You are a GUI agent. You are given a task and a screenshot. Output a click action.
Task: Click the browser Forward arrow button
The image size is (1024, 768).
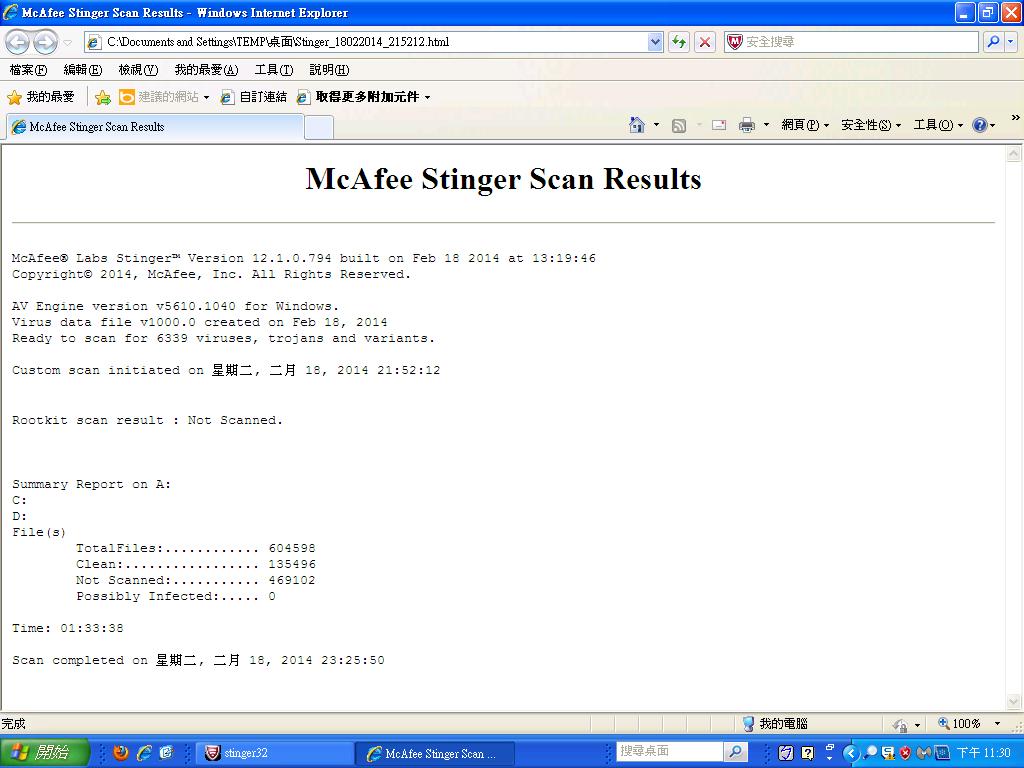point(45,42)
